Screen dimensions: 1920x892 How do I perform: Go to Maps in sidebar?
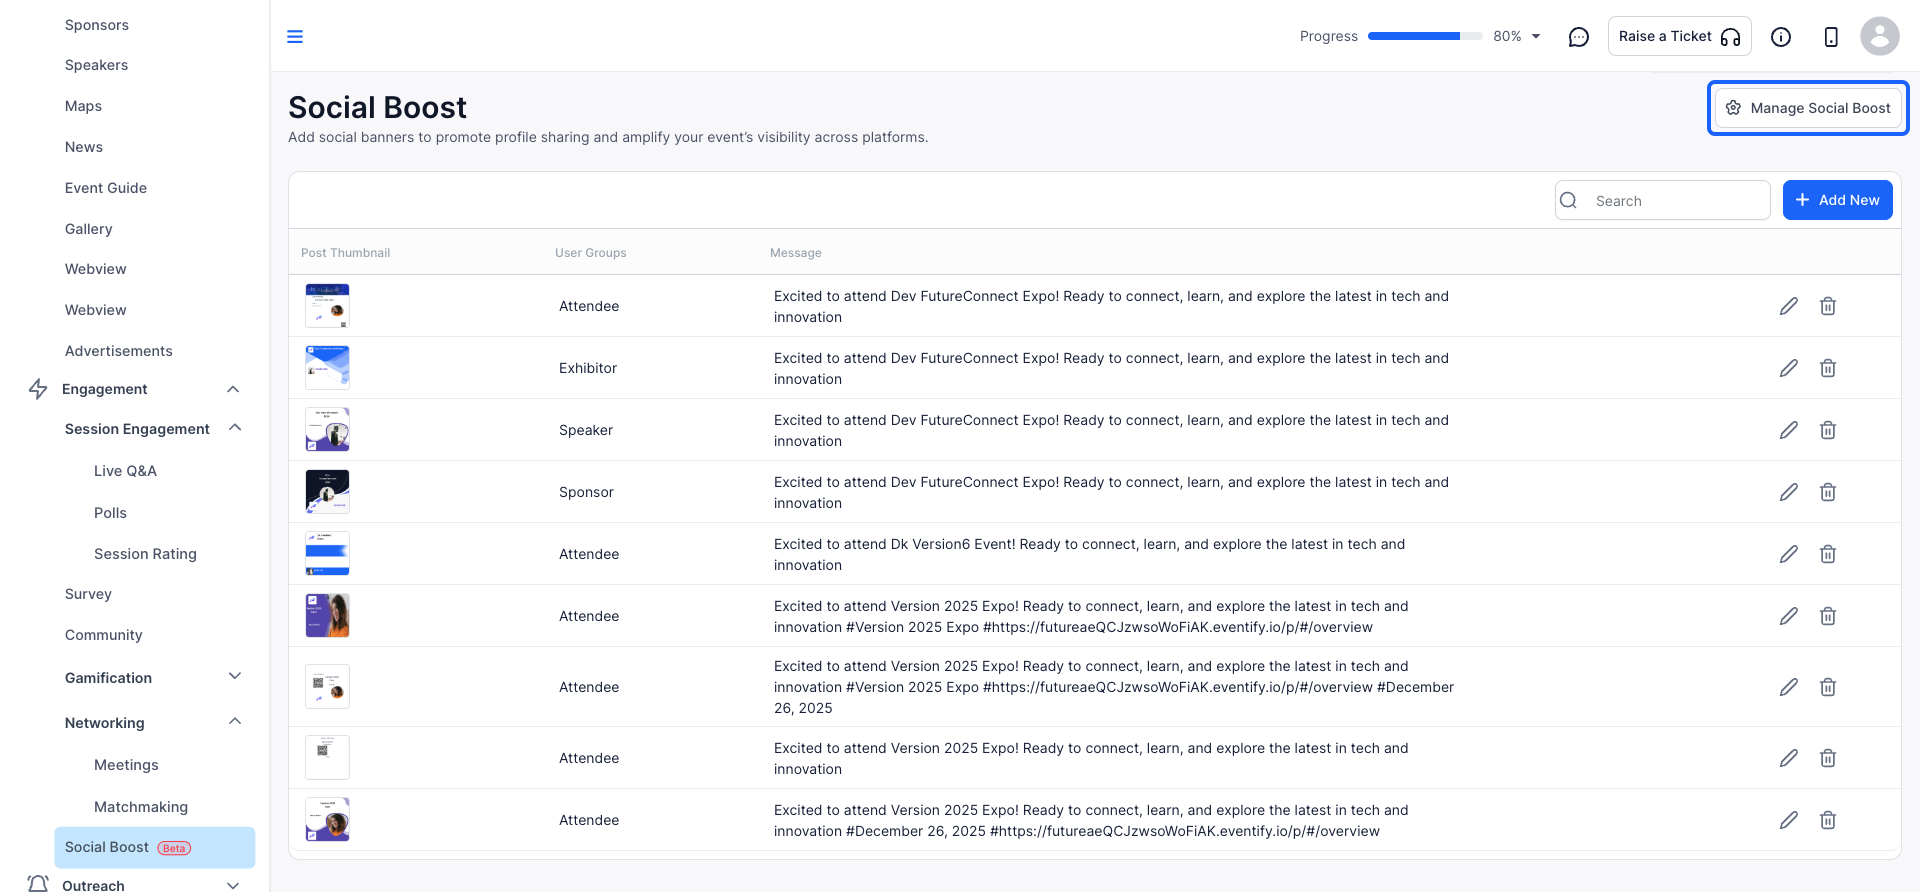pyautogui.click(x=84, y=106)
